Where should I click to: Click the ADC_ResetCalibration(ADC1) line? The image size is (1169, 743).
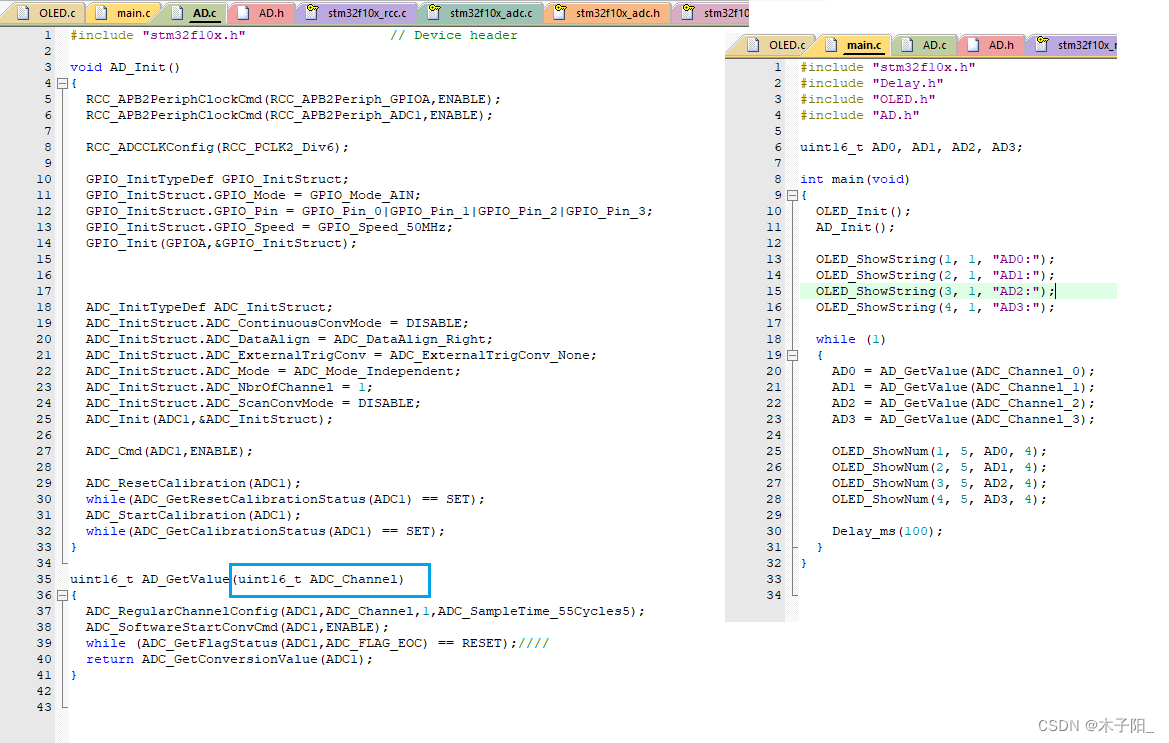tap(193, 484)
